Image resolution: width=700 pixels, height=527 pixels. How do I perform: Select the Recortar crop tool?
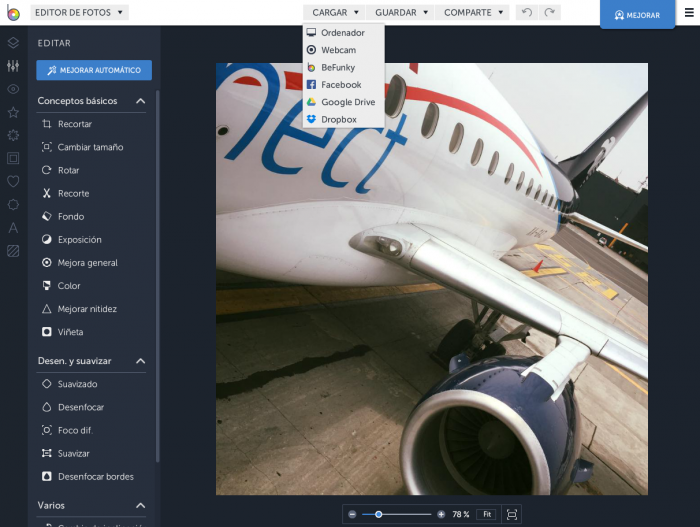pyautogui.click(x=75, y=124)
